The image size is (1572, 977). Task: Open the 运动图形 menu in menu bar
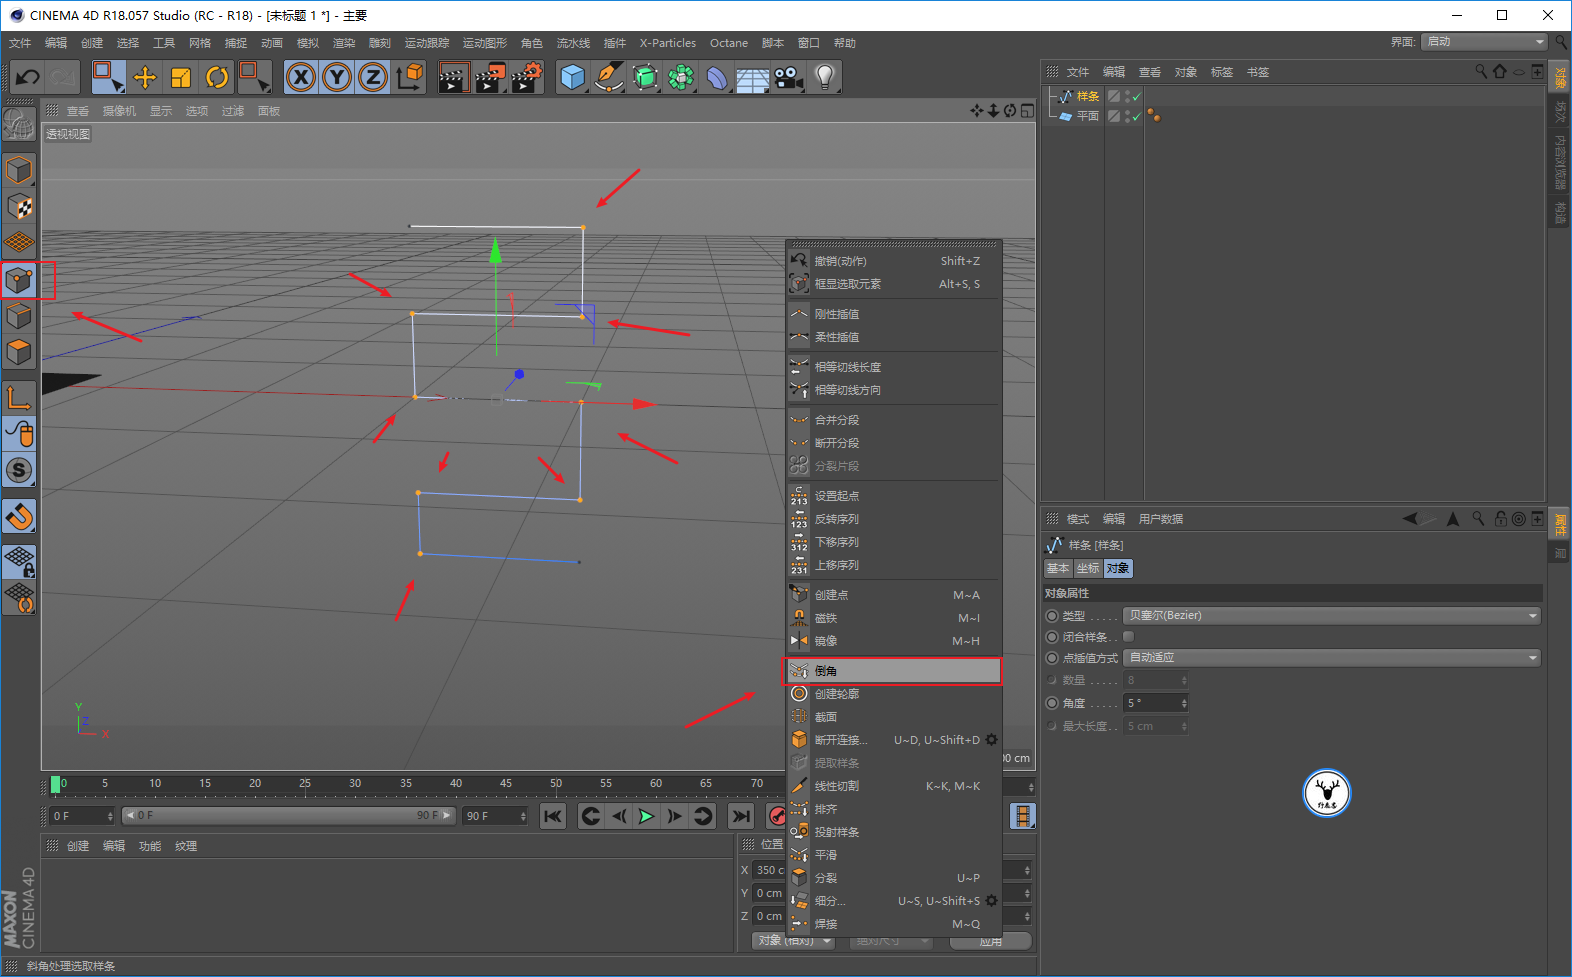point(485,43)
